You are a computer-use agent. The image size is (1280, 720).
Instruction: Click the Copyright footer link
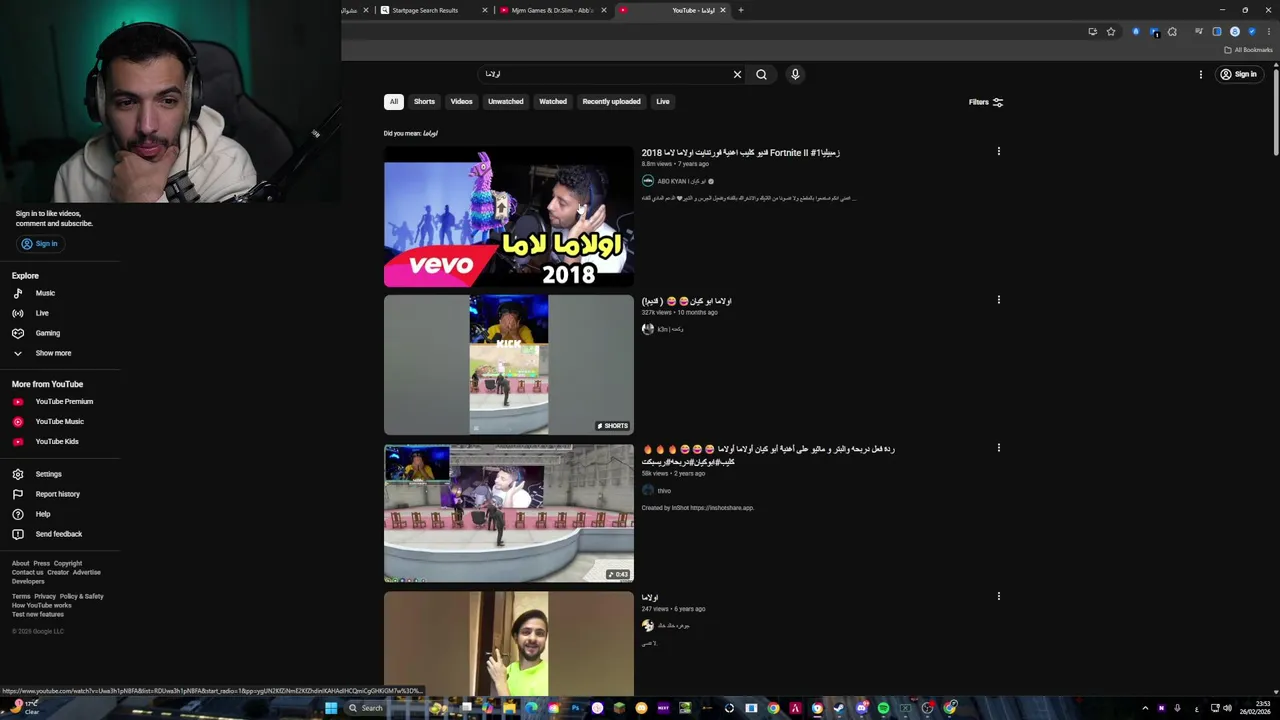[67, 563]
